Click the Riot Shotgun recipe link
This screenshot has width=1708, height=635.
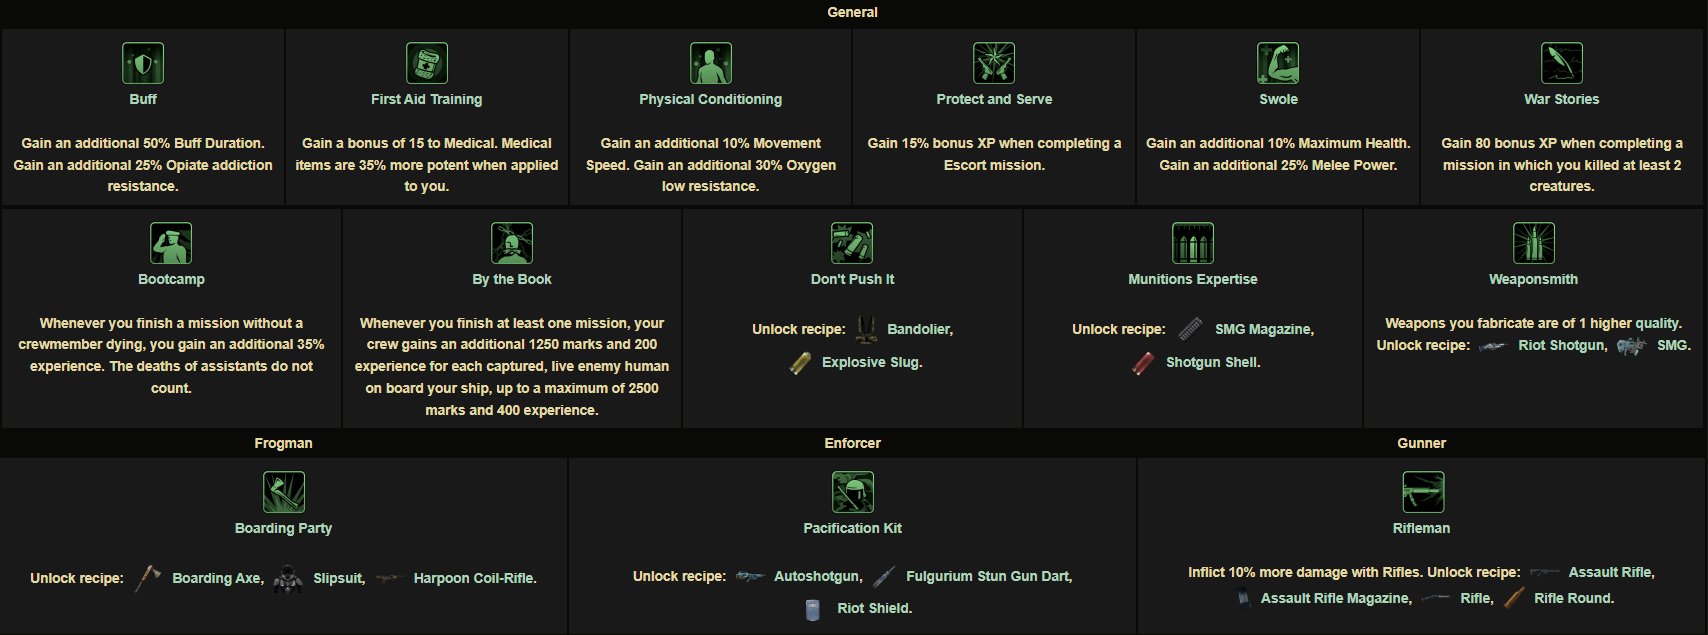[x=1561, y=345]
